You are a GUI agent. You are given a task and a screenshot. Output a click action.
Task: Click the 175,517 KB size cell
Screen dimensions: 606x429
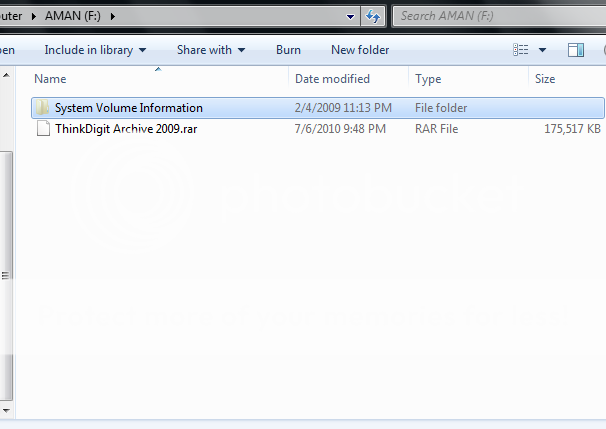click(x=572, y=129)
